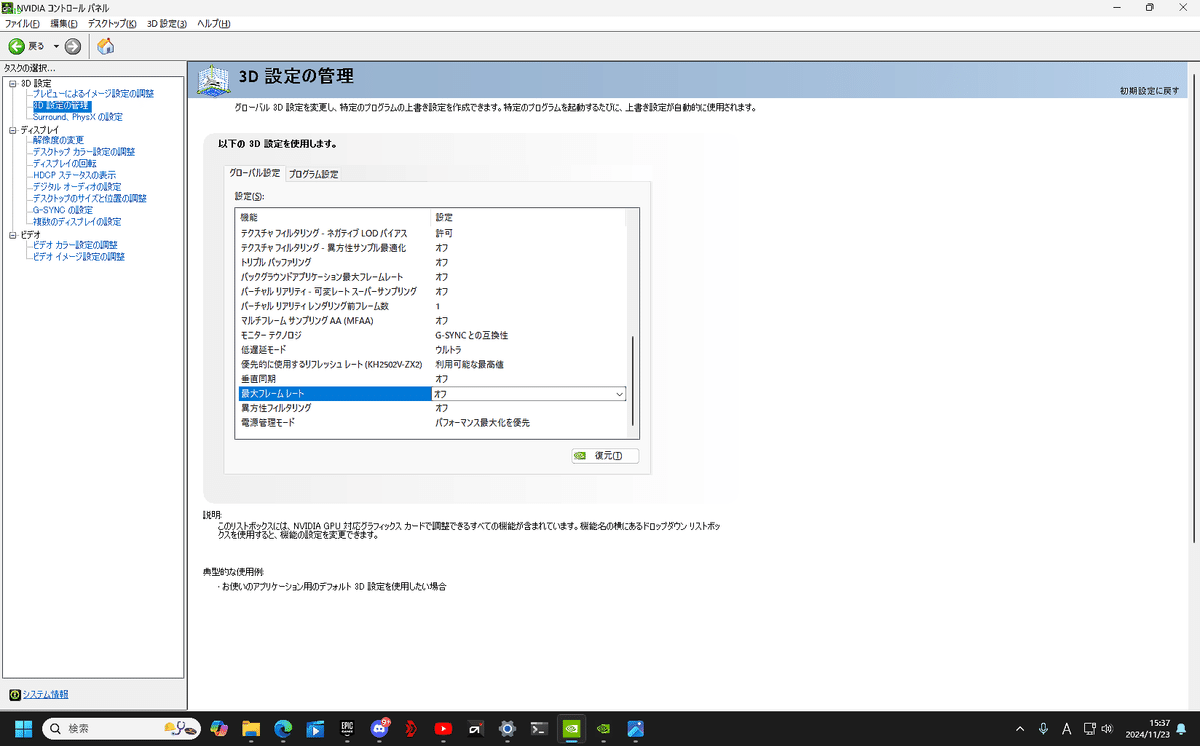Open the Windows Start menu
This screenshot has width=1200, height=746.
point(22,728)
